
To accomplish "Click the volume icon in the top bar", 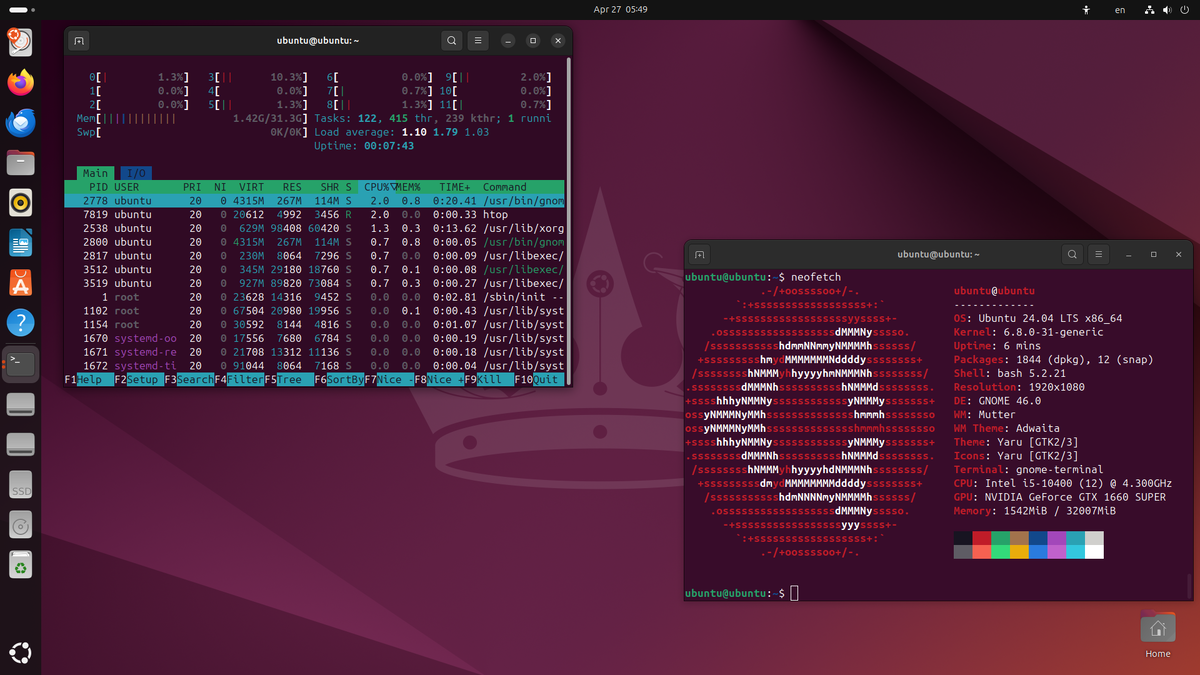I will click(x=1166, y=9).
